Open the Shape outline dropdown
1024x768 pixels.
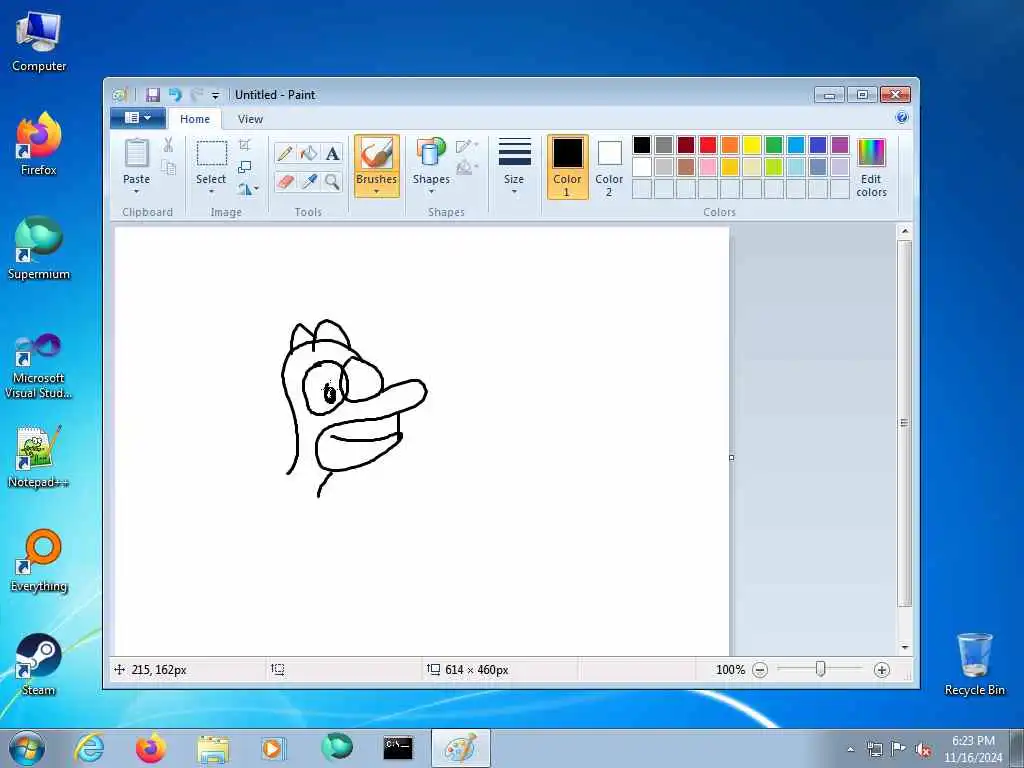(467, 146)
